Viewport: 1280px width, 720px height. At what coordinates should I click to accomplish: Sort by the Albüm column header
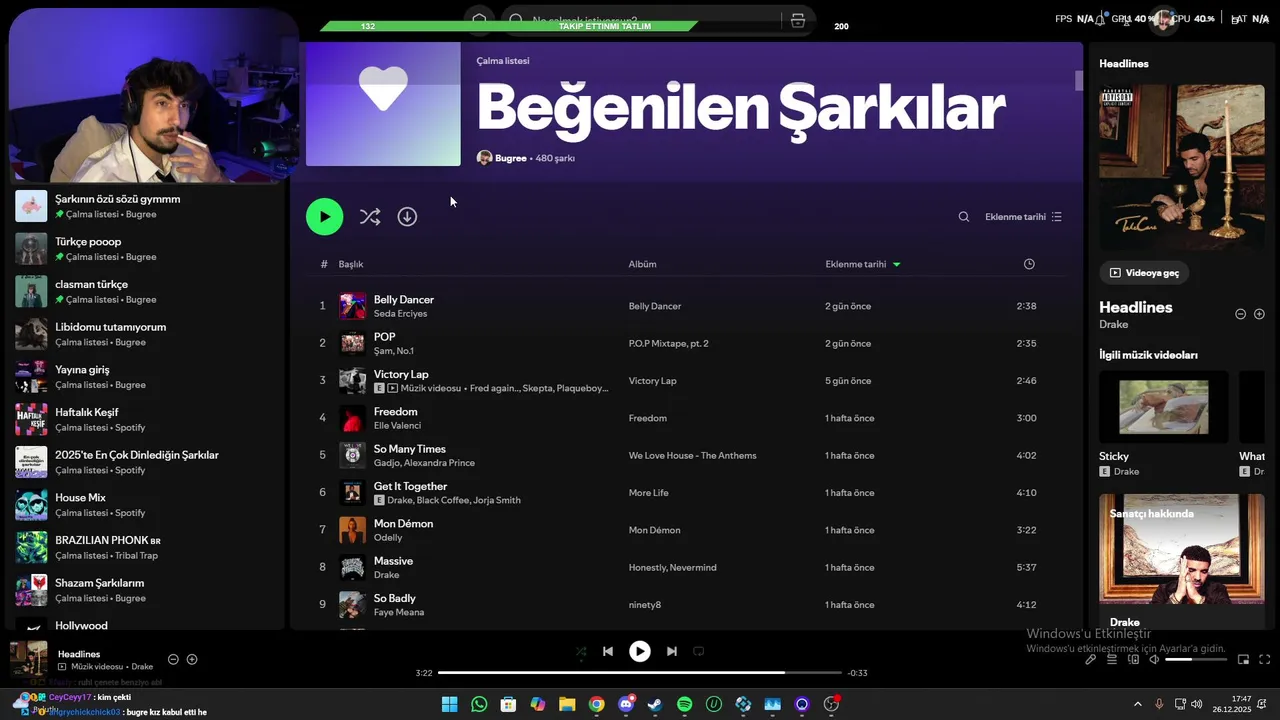[x=642, y=264]
